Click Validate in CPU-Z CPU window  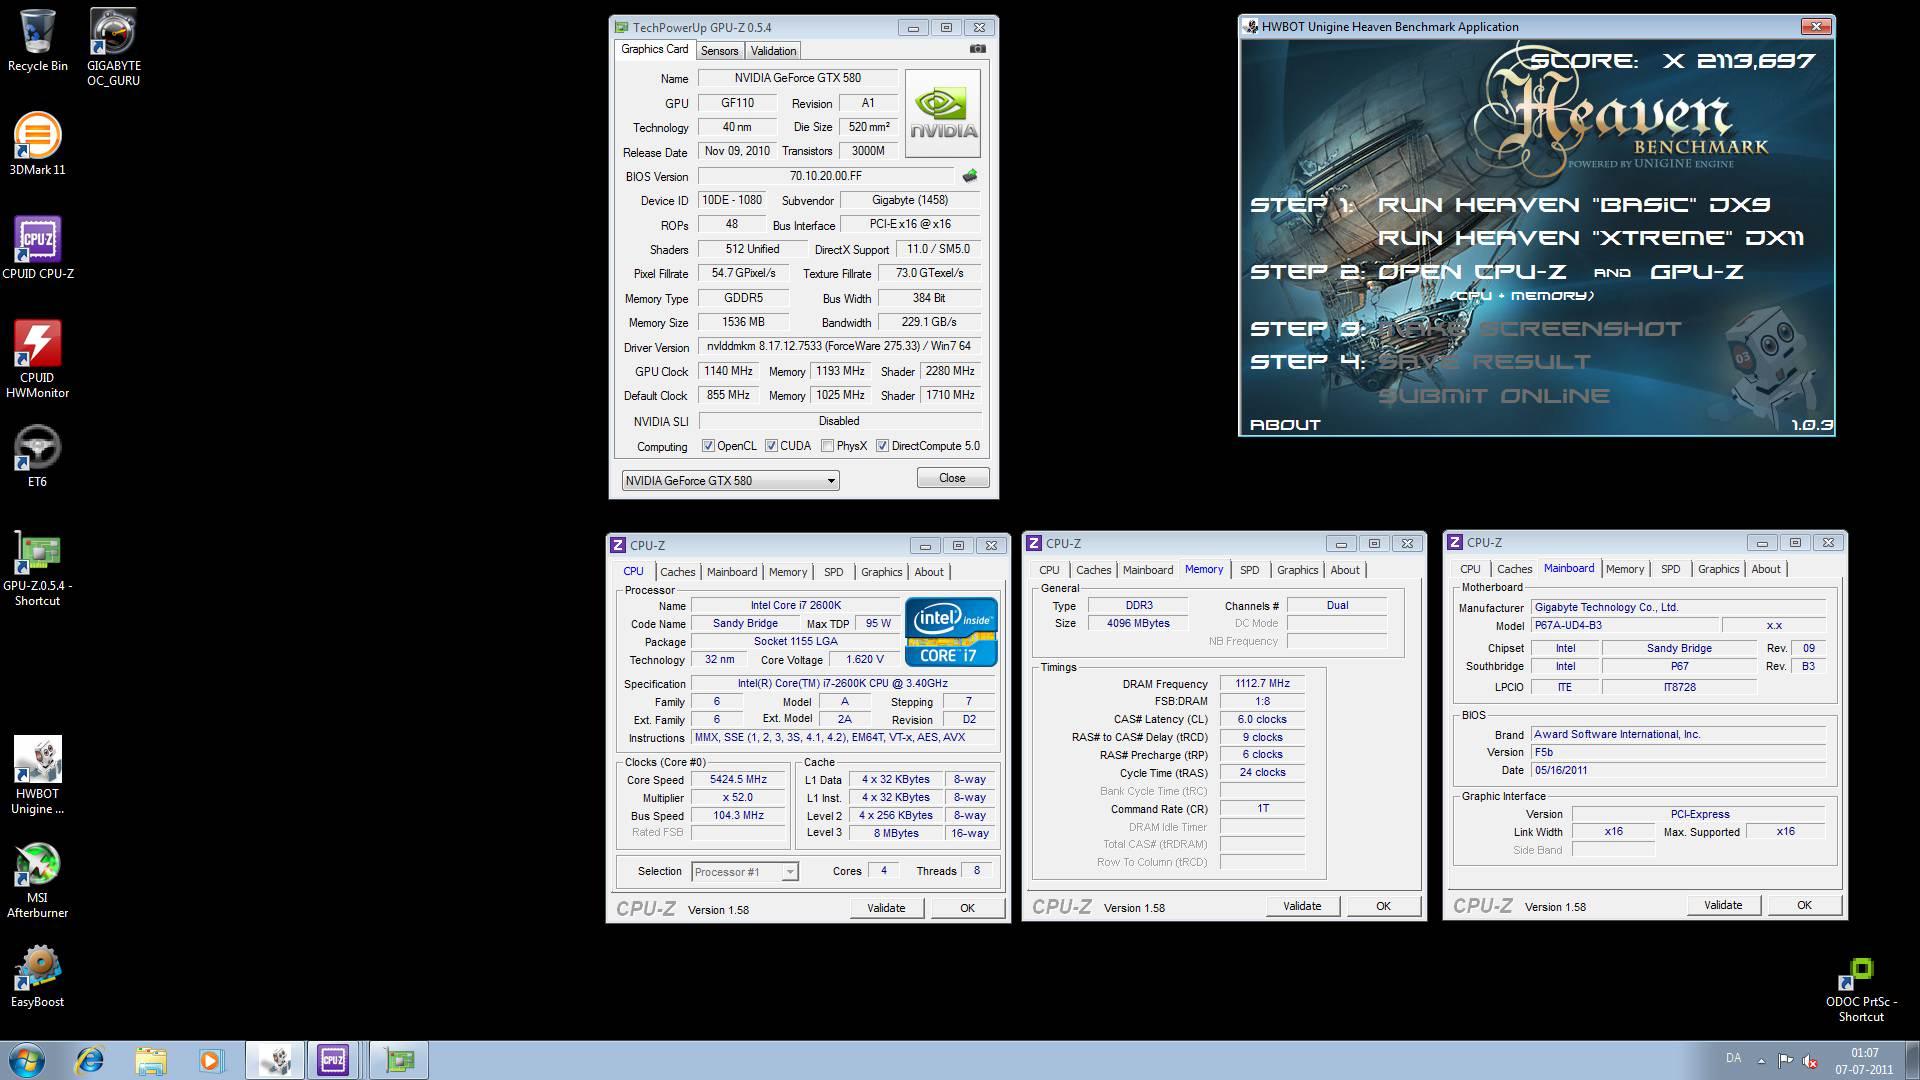(x=886, y=908)
